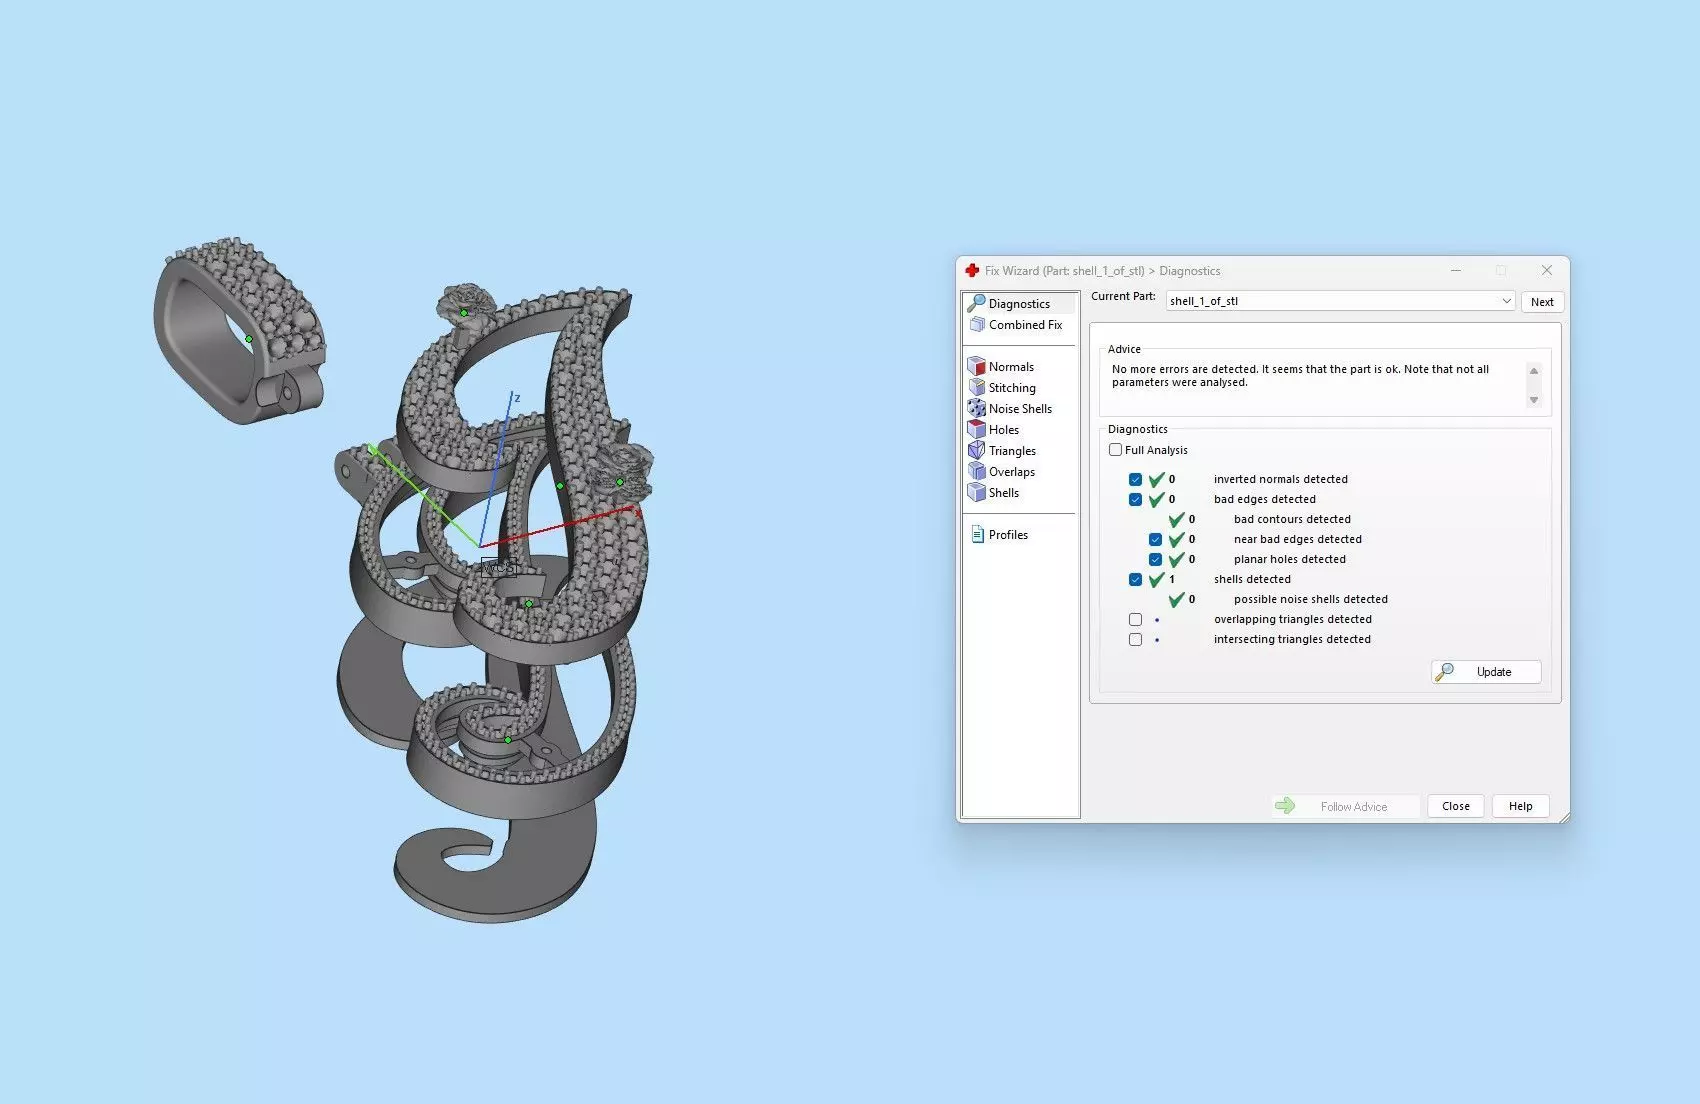Image resolution: width=1700 pixels, height=1104 pixels.
Task: Click the Noise Shells dotted icon
Action: (x=977, y=409)
